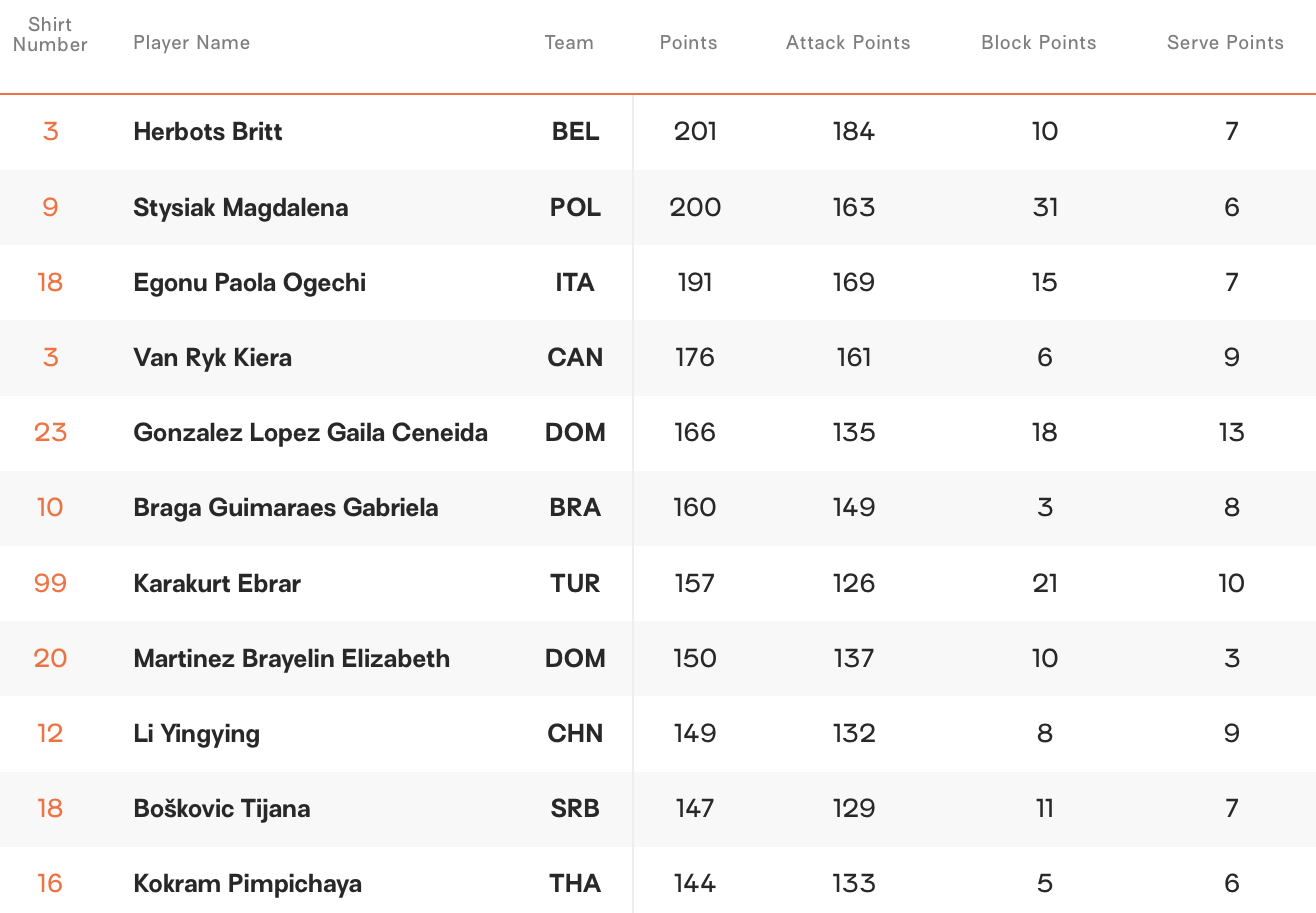Click the Block Points column header
Image resolution: width=1316 pixels, height=913 pixels.
pyautogui.click(x=1039, y=43)
